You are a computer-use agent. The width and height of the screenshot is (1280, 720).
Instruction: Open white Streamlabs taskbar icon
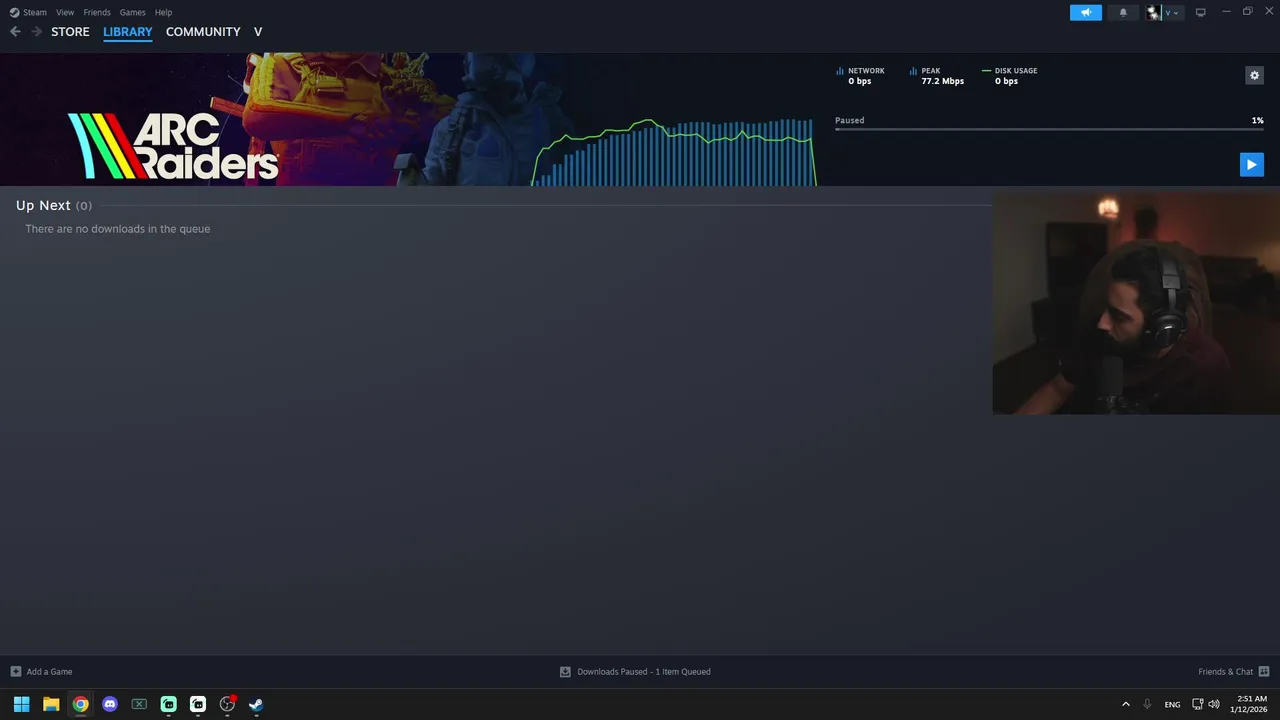pyautogui.click(x=198, y=704)
